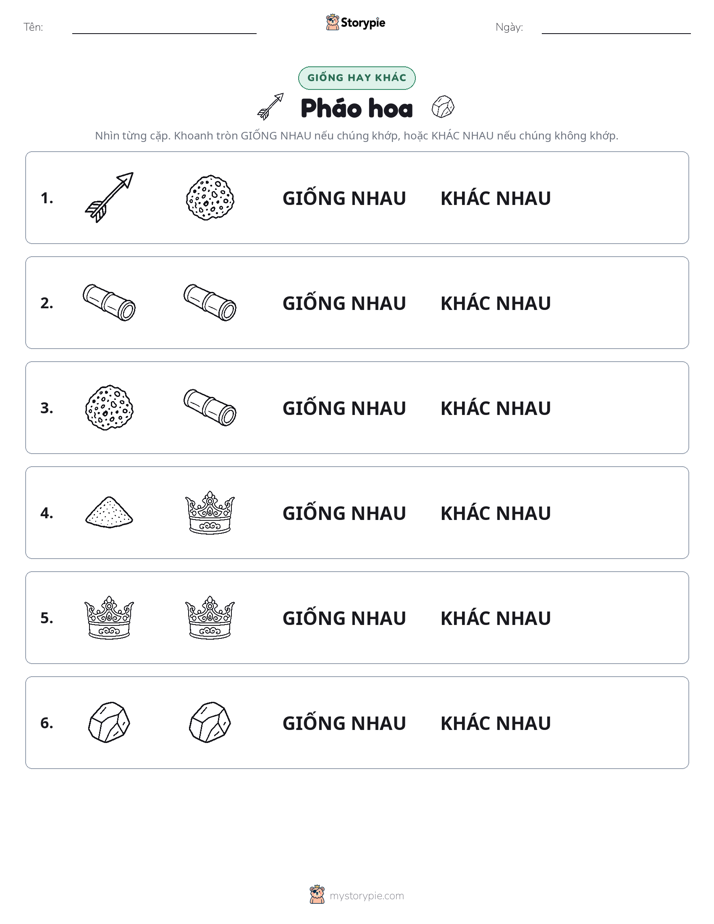This screenshot has height=924, width=714.
Task: Click the second crown in row 5
Action: pos(210,617)
